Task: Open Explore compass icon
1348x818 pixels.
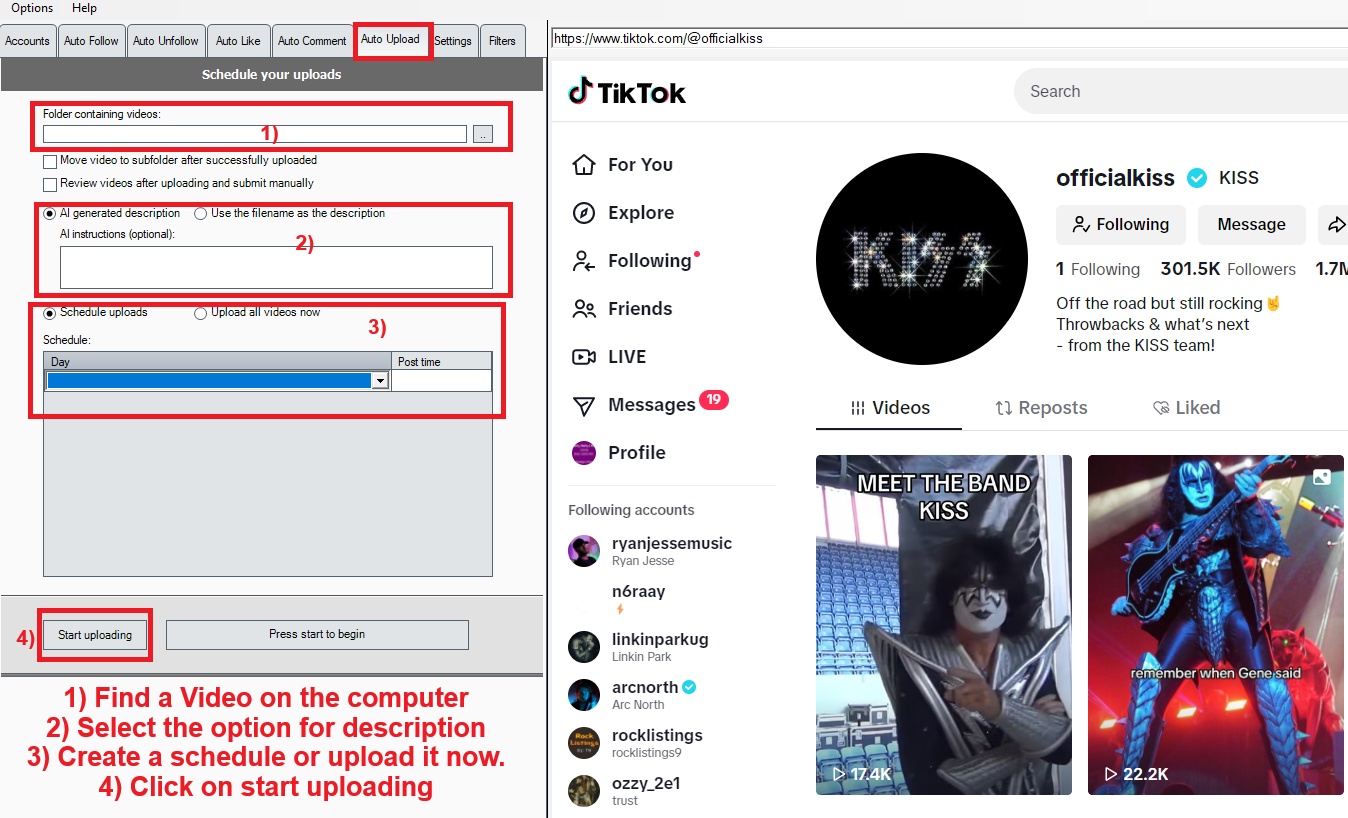Action: pyautogui.click(x=584, y=213)
